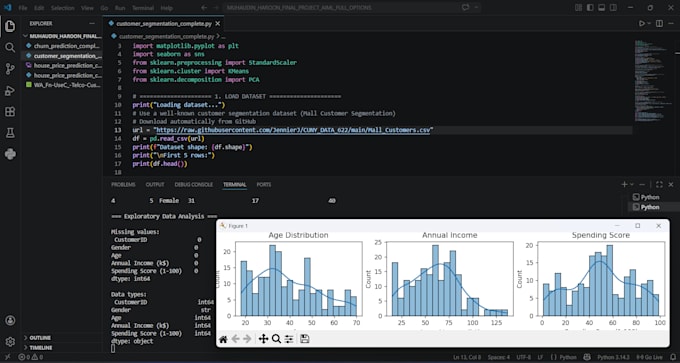
Task: Open the Explorer view in activity bar
Action: 10,26
